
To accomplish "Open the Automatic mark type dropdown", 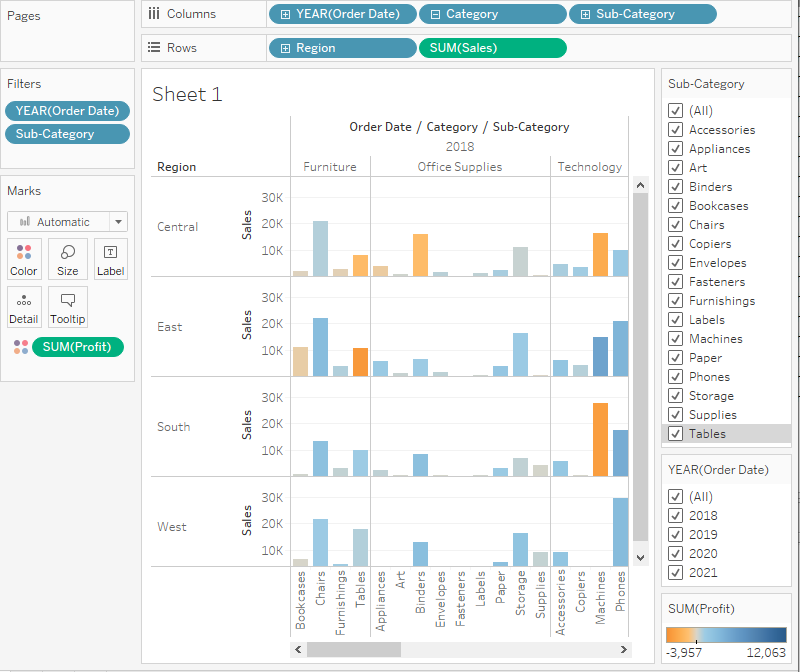I will pos(67,222).
